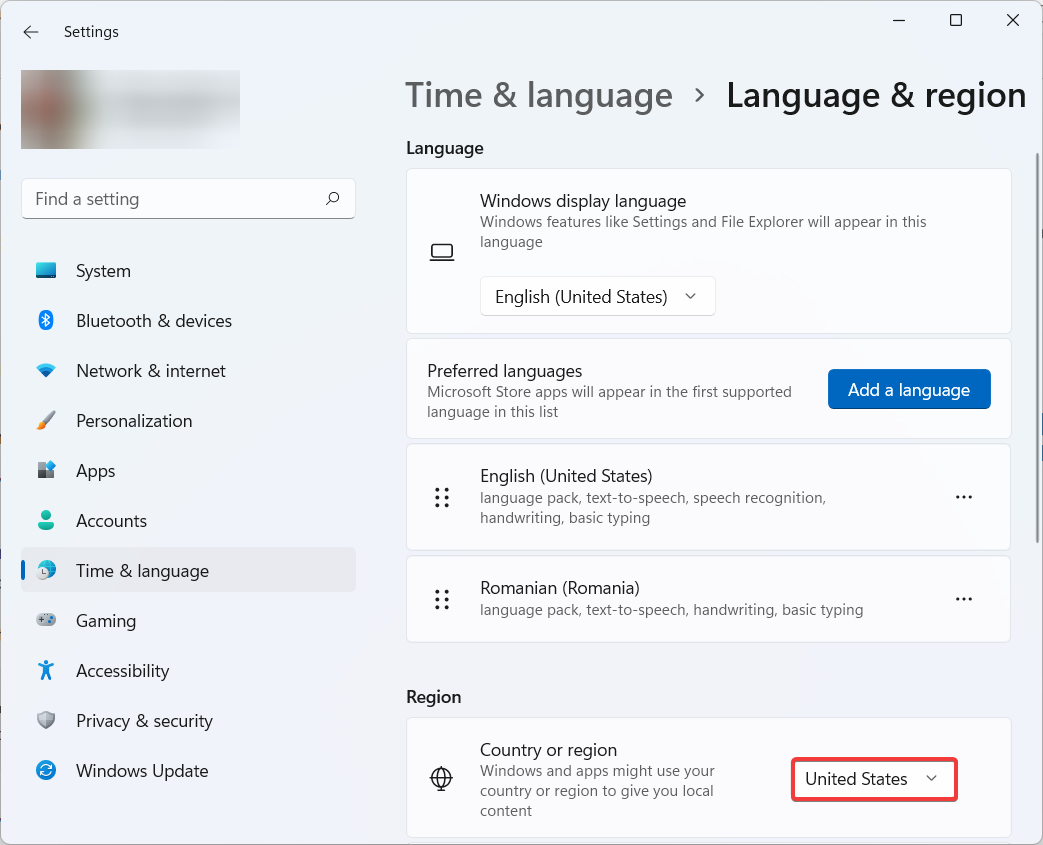Go back using the arrow button

pos(31,32)
